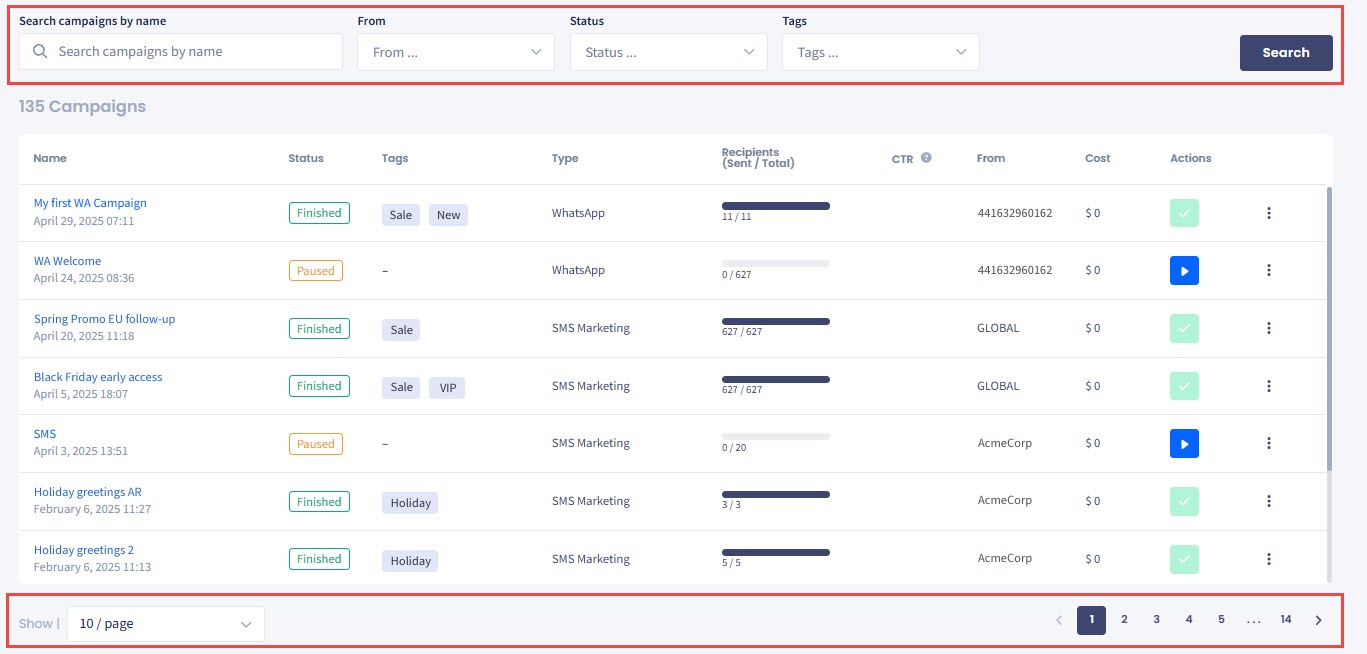Open the Status filter dropdown

pos(669,52)
